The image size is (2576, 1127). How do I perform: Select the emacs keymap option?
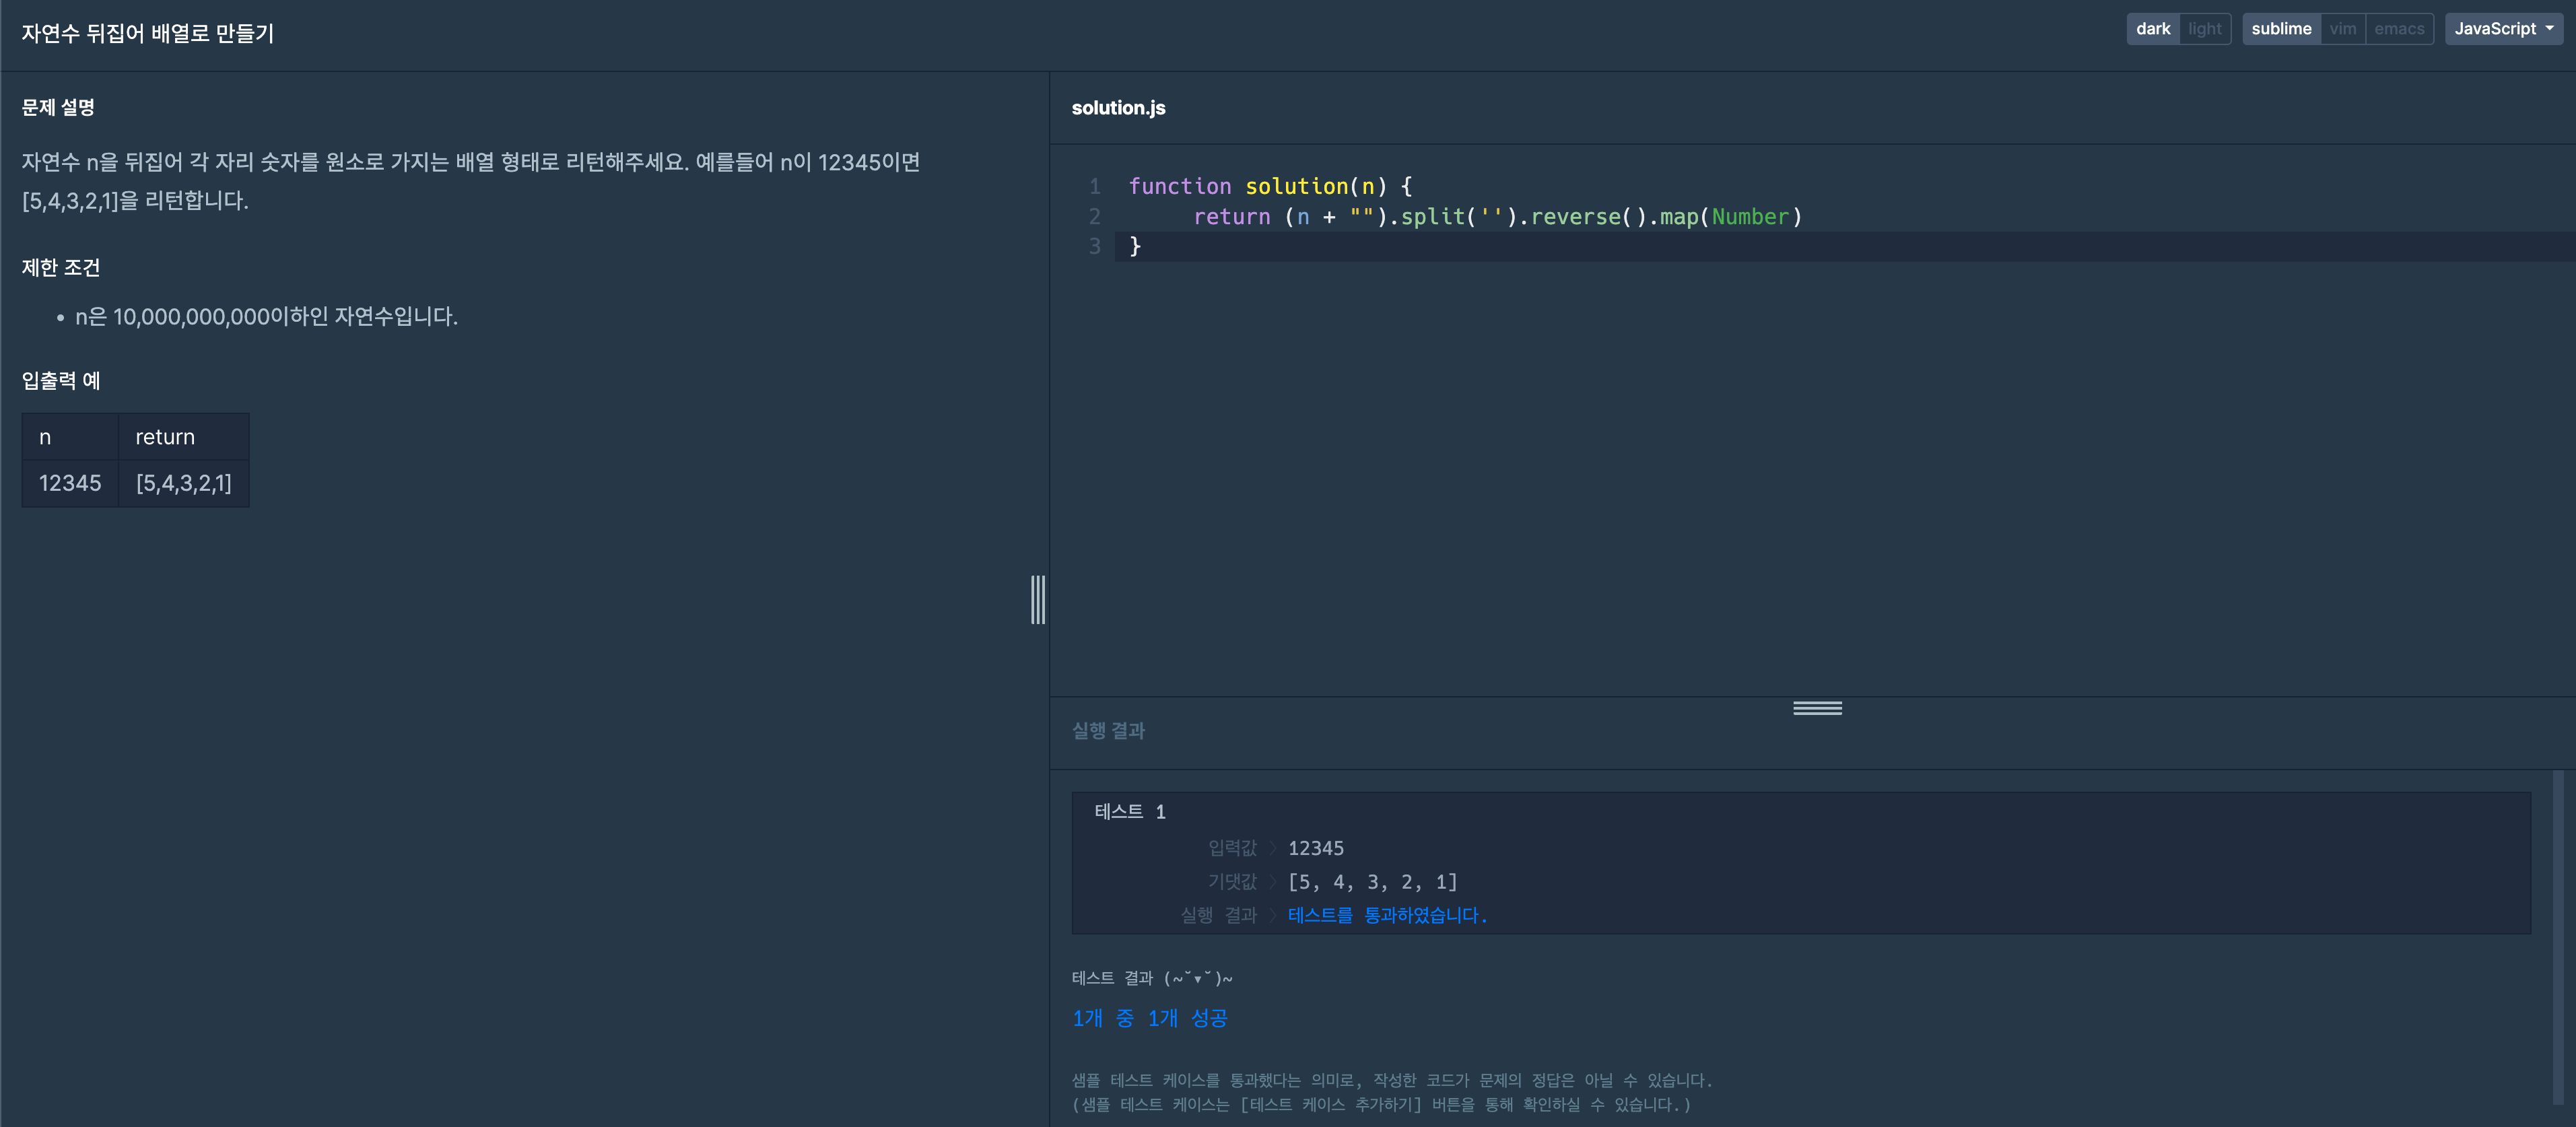coord(2398,29)
